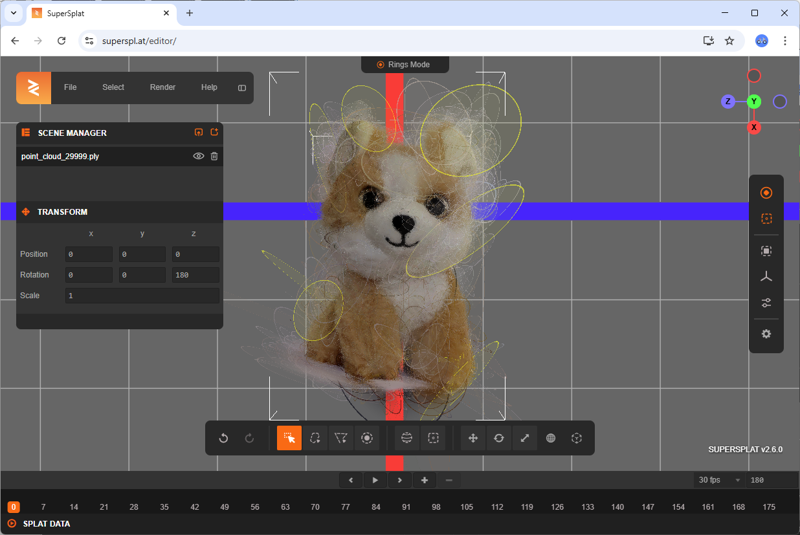Open the view options sliders panel

pyautogui.click(x=766, y=303)
